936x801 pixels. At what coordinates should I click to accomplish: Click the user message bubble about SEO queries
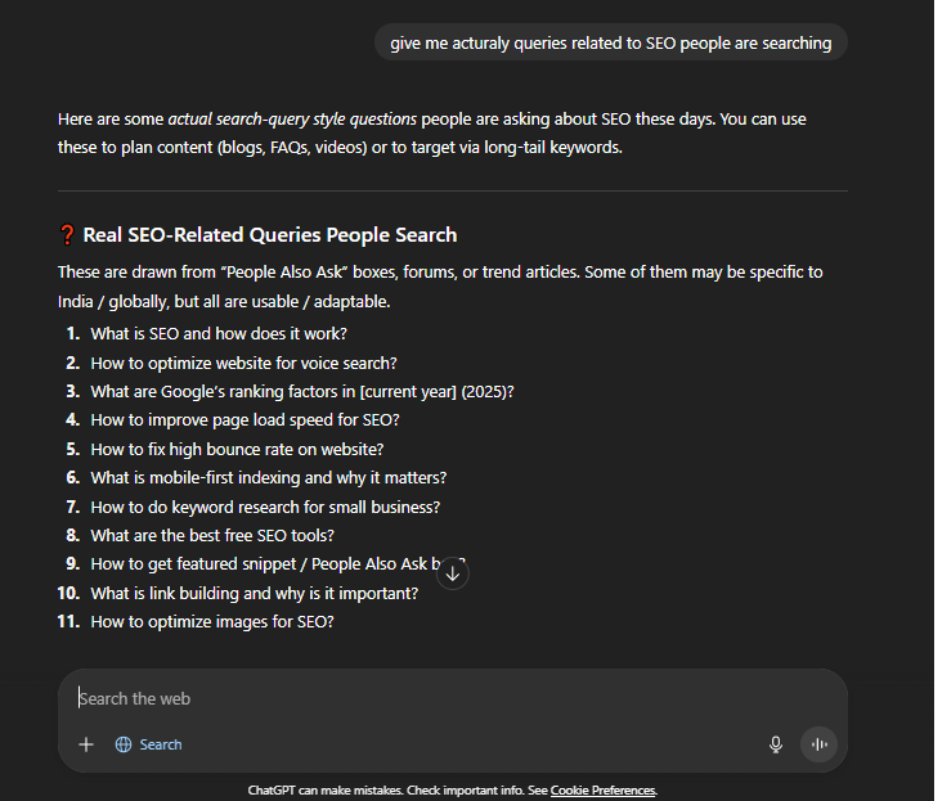point(610,43)
